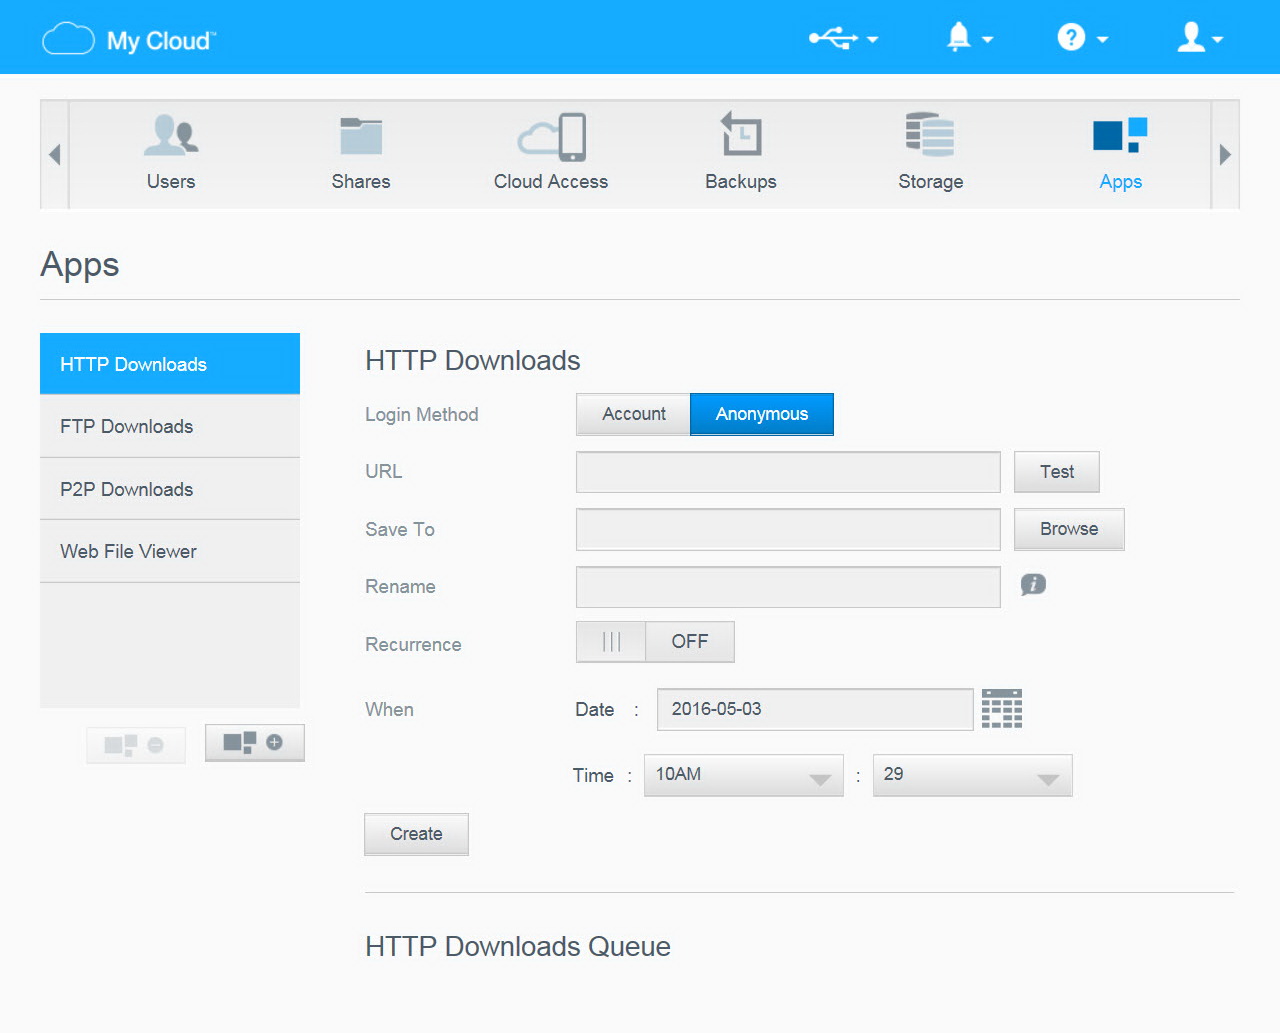Image resolution: width=1280 pixels, height=1033 pixels.
Task: Click the add app plus icon
Action: pyautogui.click(x=254, y=743)
